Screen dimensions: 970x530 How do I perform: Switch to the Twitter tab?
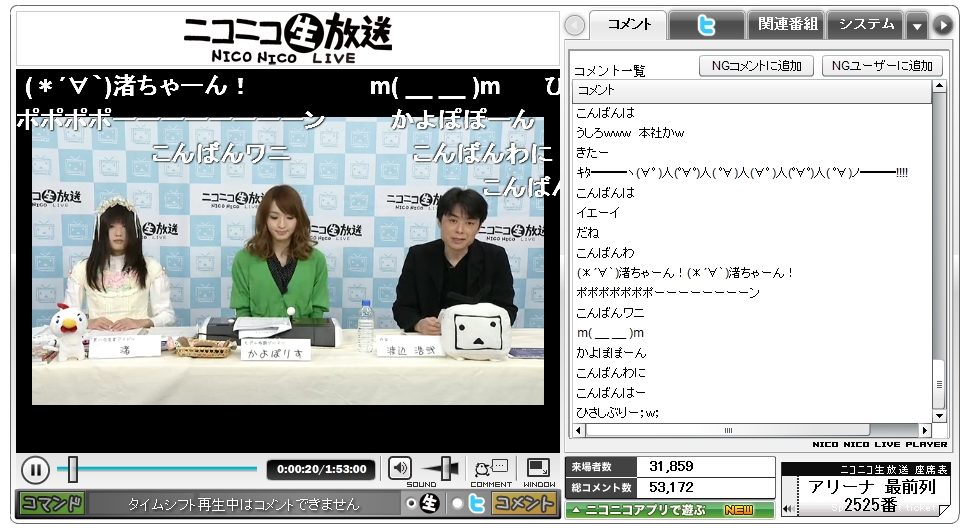706,25
